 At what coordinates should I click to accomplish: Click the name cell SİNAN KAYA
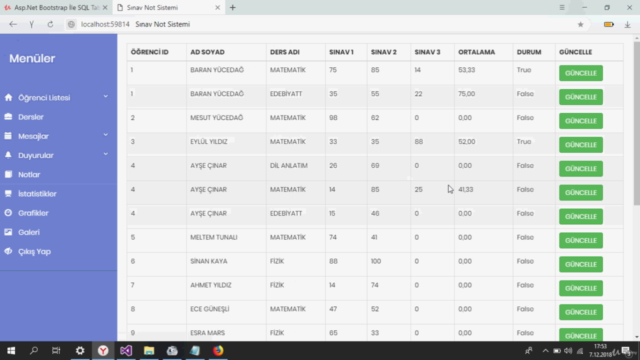(x=209, y=261)
